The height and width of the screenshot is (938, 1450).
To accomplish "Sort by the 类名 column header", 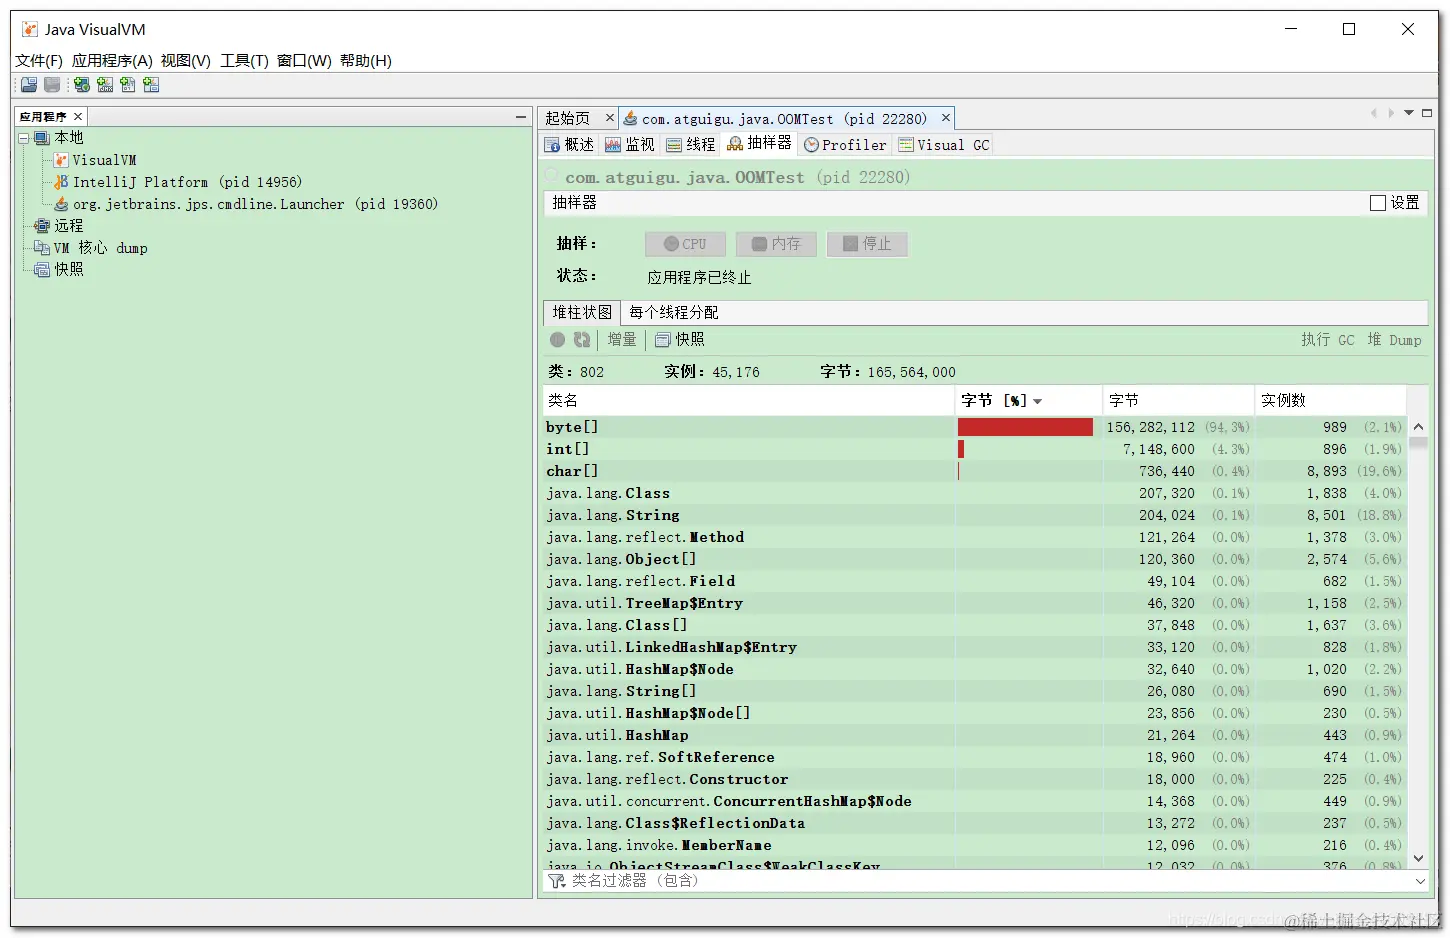I will (749, 401).
